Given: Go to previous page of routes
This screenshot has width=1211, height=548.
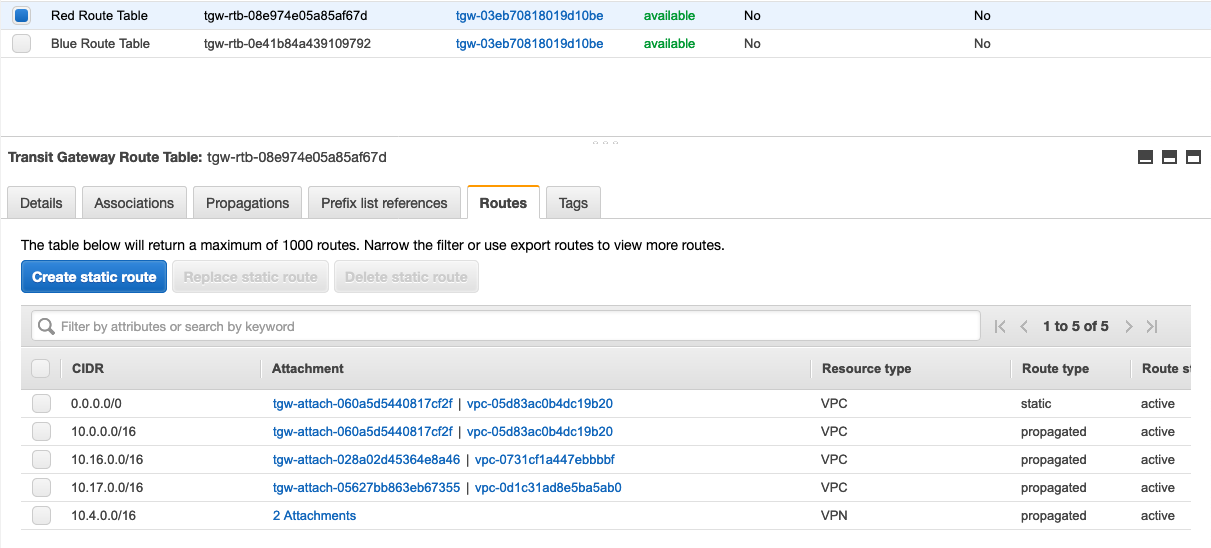Looking at the screenshot, I should coord(1024,326).
